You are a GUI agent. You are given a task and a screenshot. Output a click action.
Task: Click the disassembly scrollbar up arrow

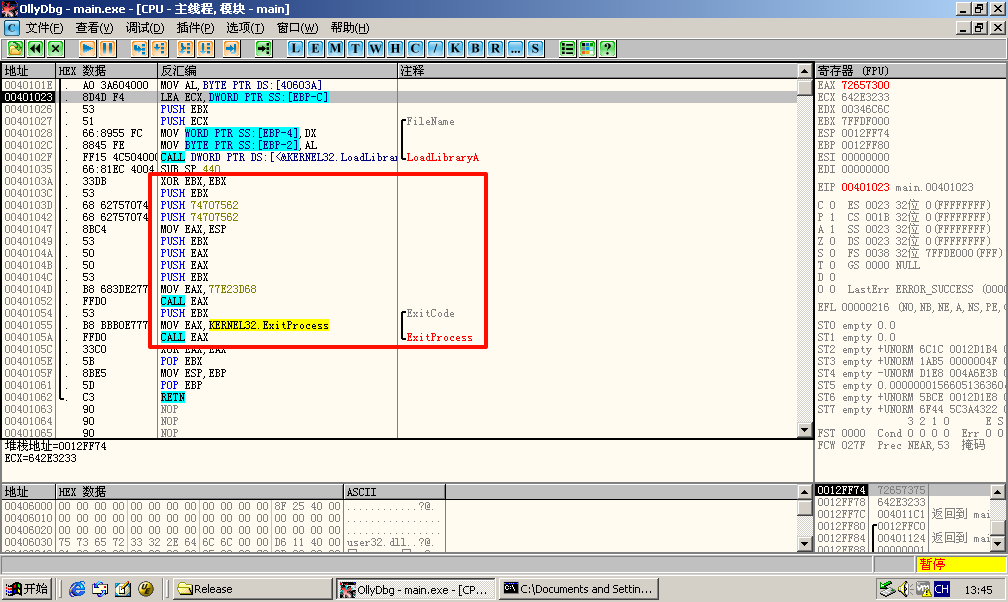coord(804,71)
